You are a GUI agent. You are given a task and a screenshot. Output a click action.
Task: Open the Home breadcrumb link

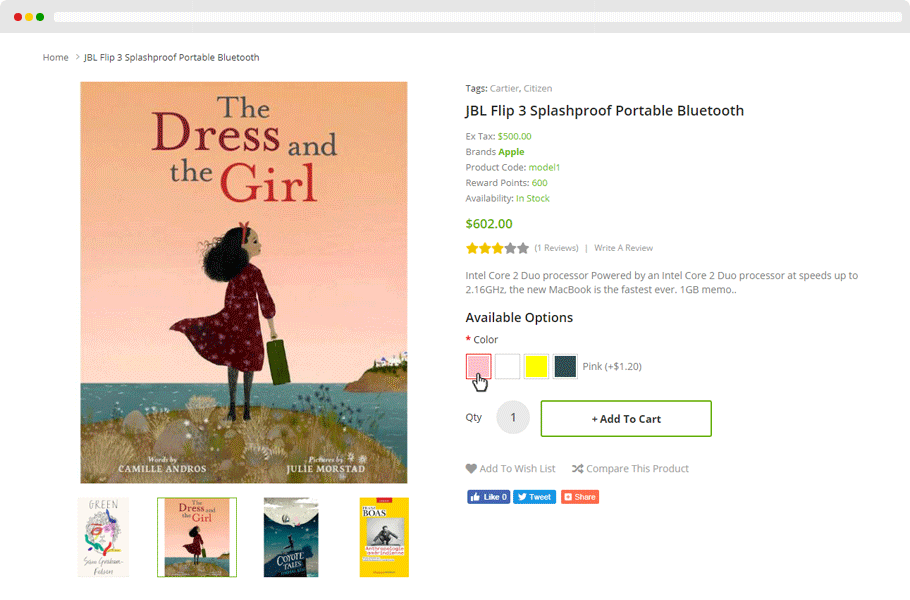tap(55, 58)
